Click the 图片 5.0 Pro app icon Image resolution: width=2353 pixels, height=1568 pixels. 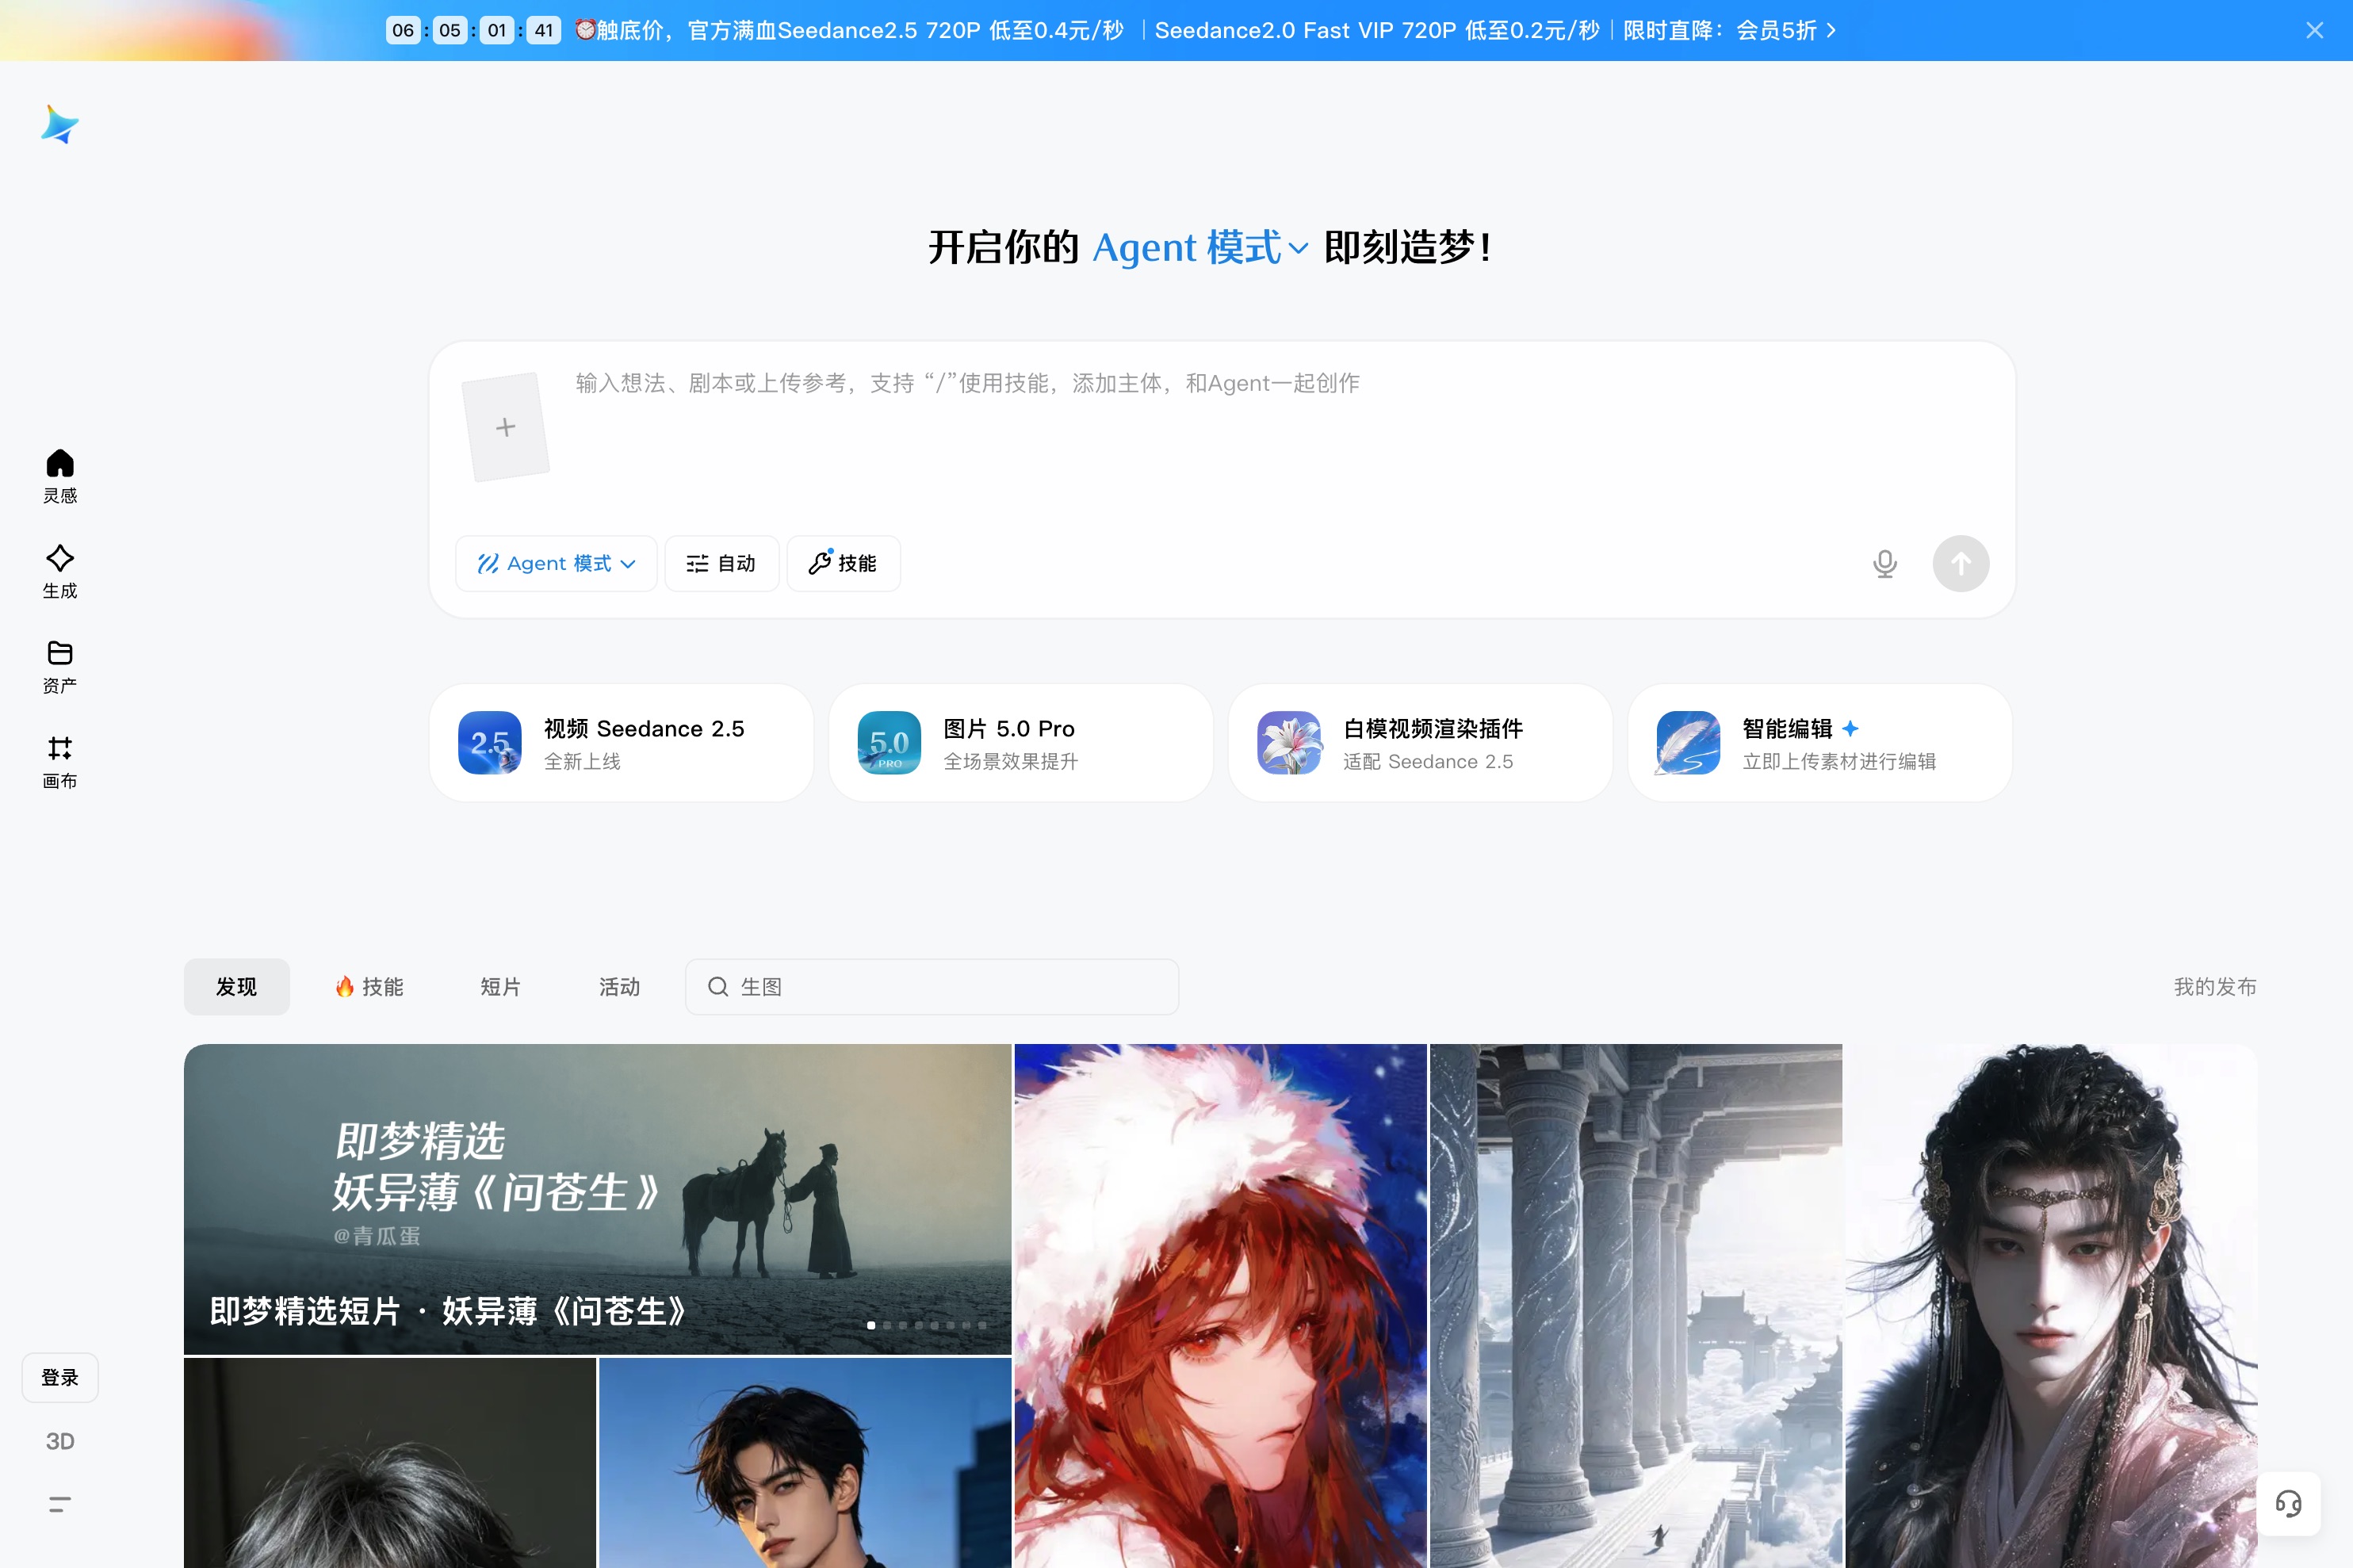point(889,743)
